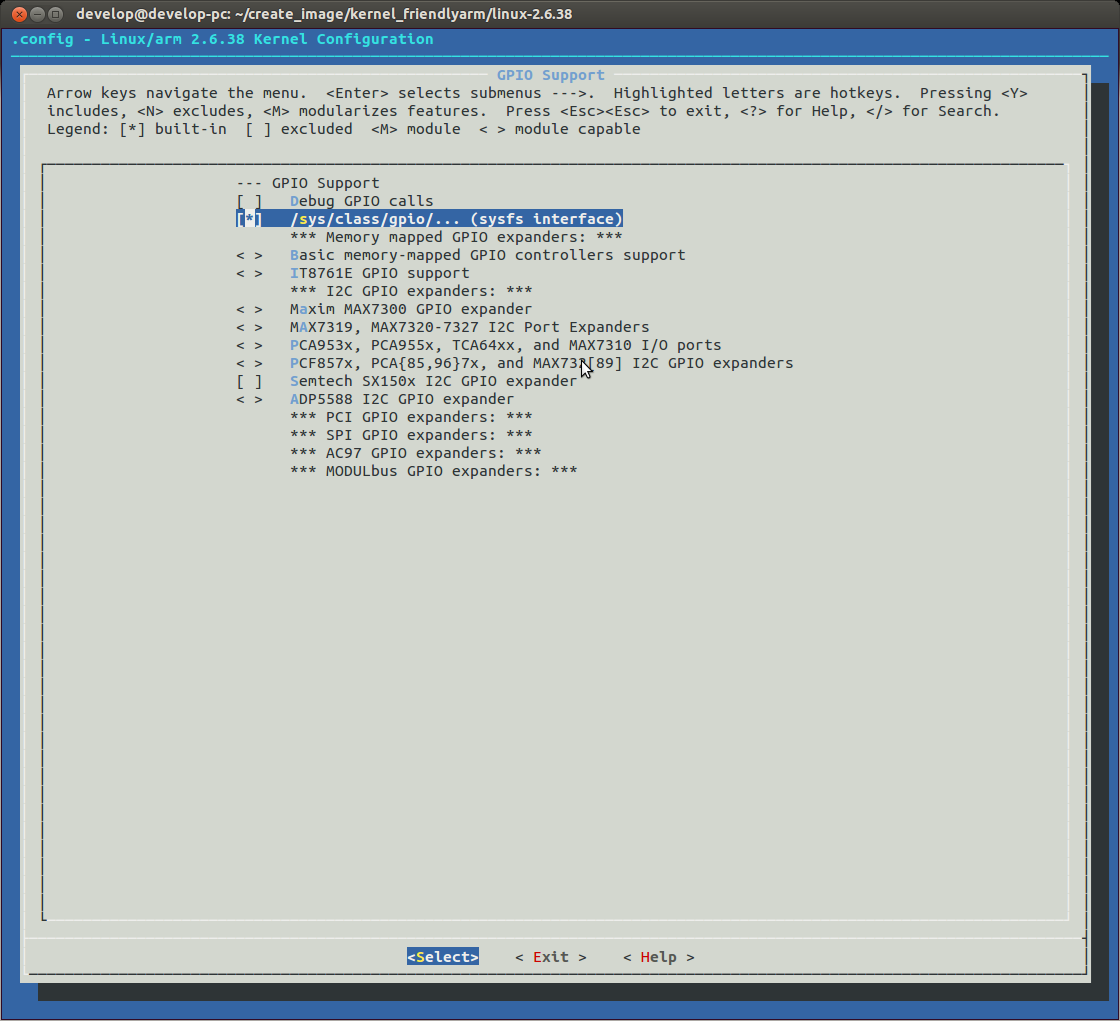
Task: Click the terminal window title bar text
Action: point(324,14)
